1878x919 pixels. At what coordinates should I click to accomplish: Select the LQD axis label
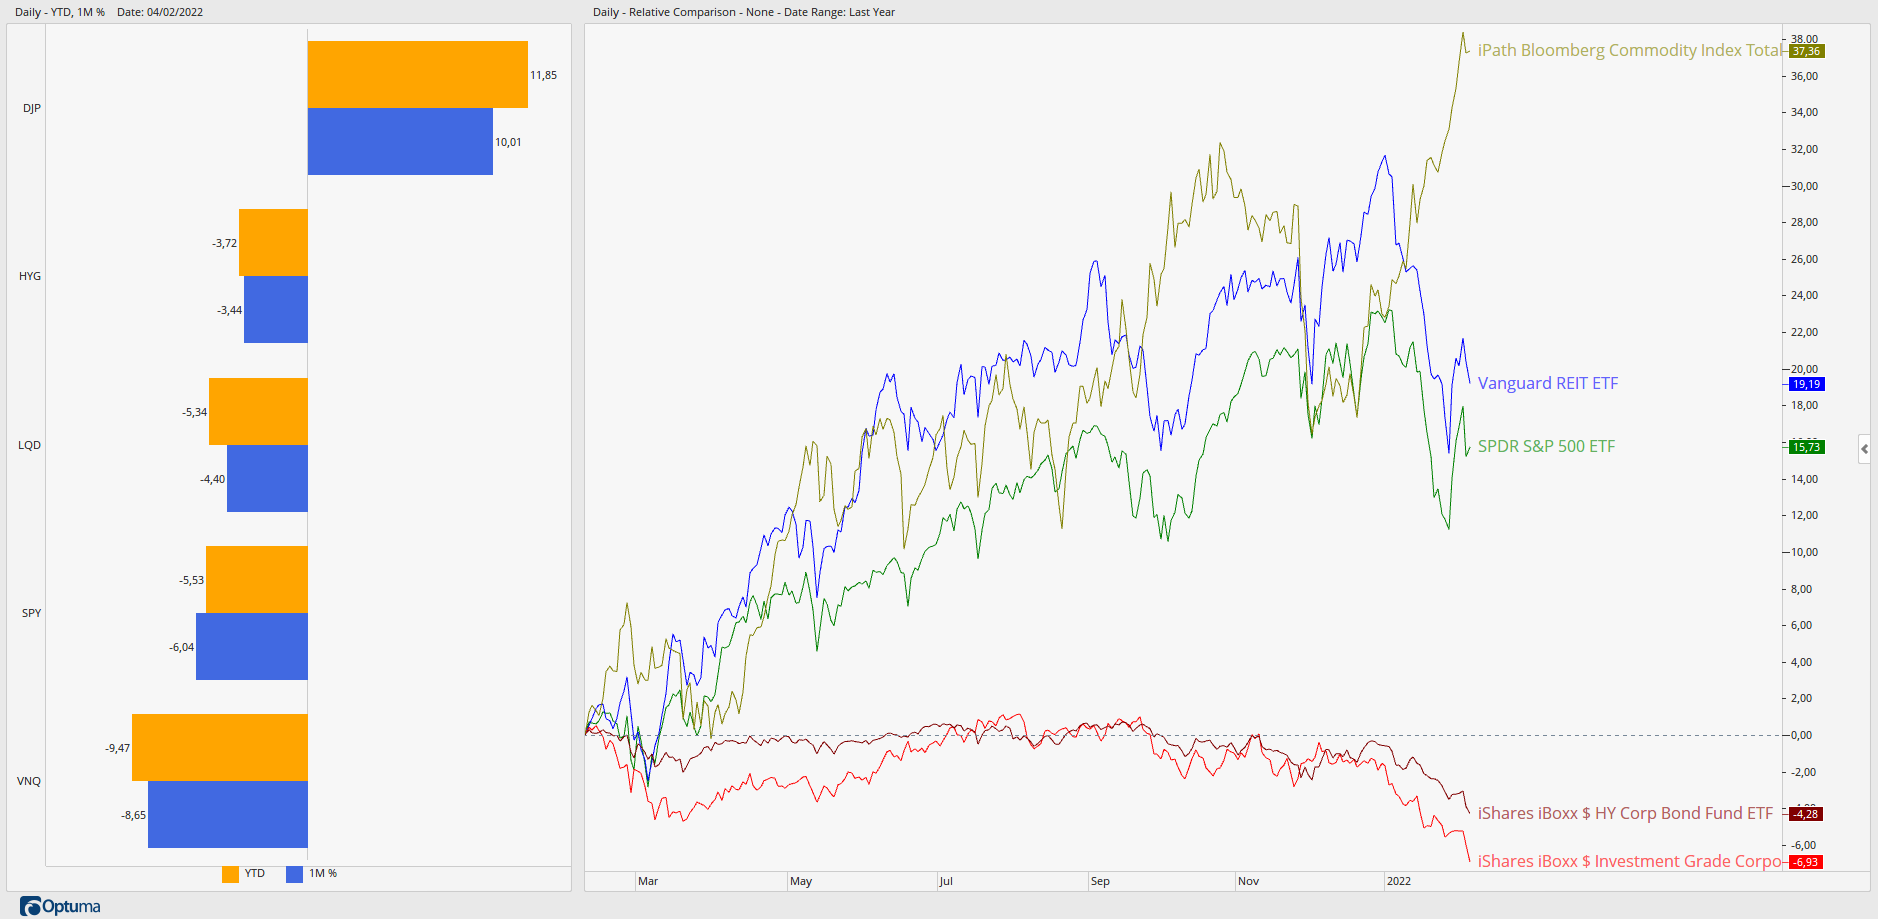pyautogui.click(x=30, y=445)
